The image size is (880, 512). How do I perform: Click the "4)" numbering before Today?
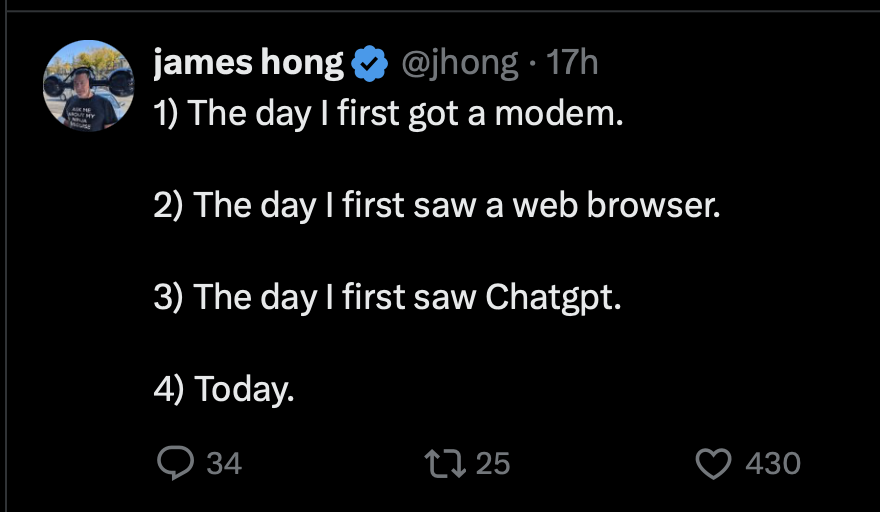(x=169, y=389)
